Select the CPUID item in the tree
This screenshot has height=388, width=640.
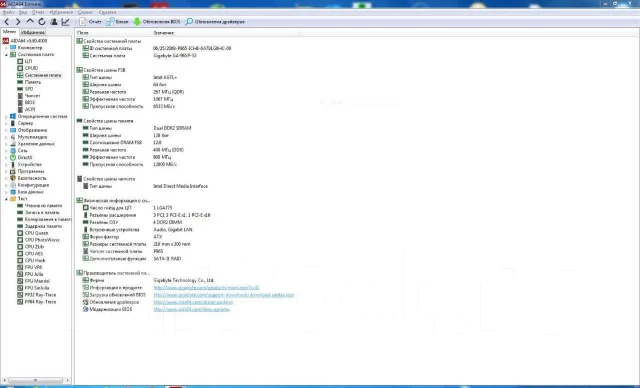coord(28,68)
